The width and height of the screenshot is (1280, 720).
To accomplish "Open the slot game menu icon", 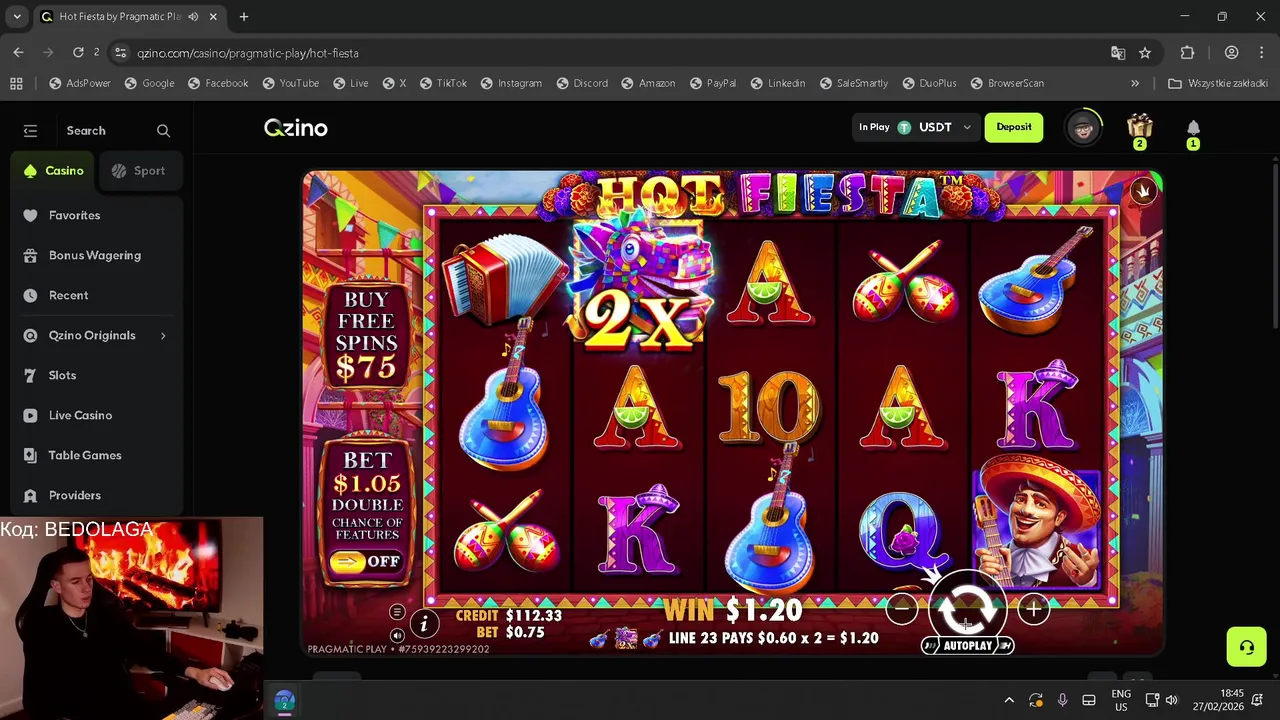I will [x=397, y=612].
